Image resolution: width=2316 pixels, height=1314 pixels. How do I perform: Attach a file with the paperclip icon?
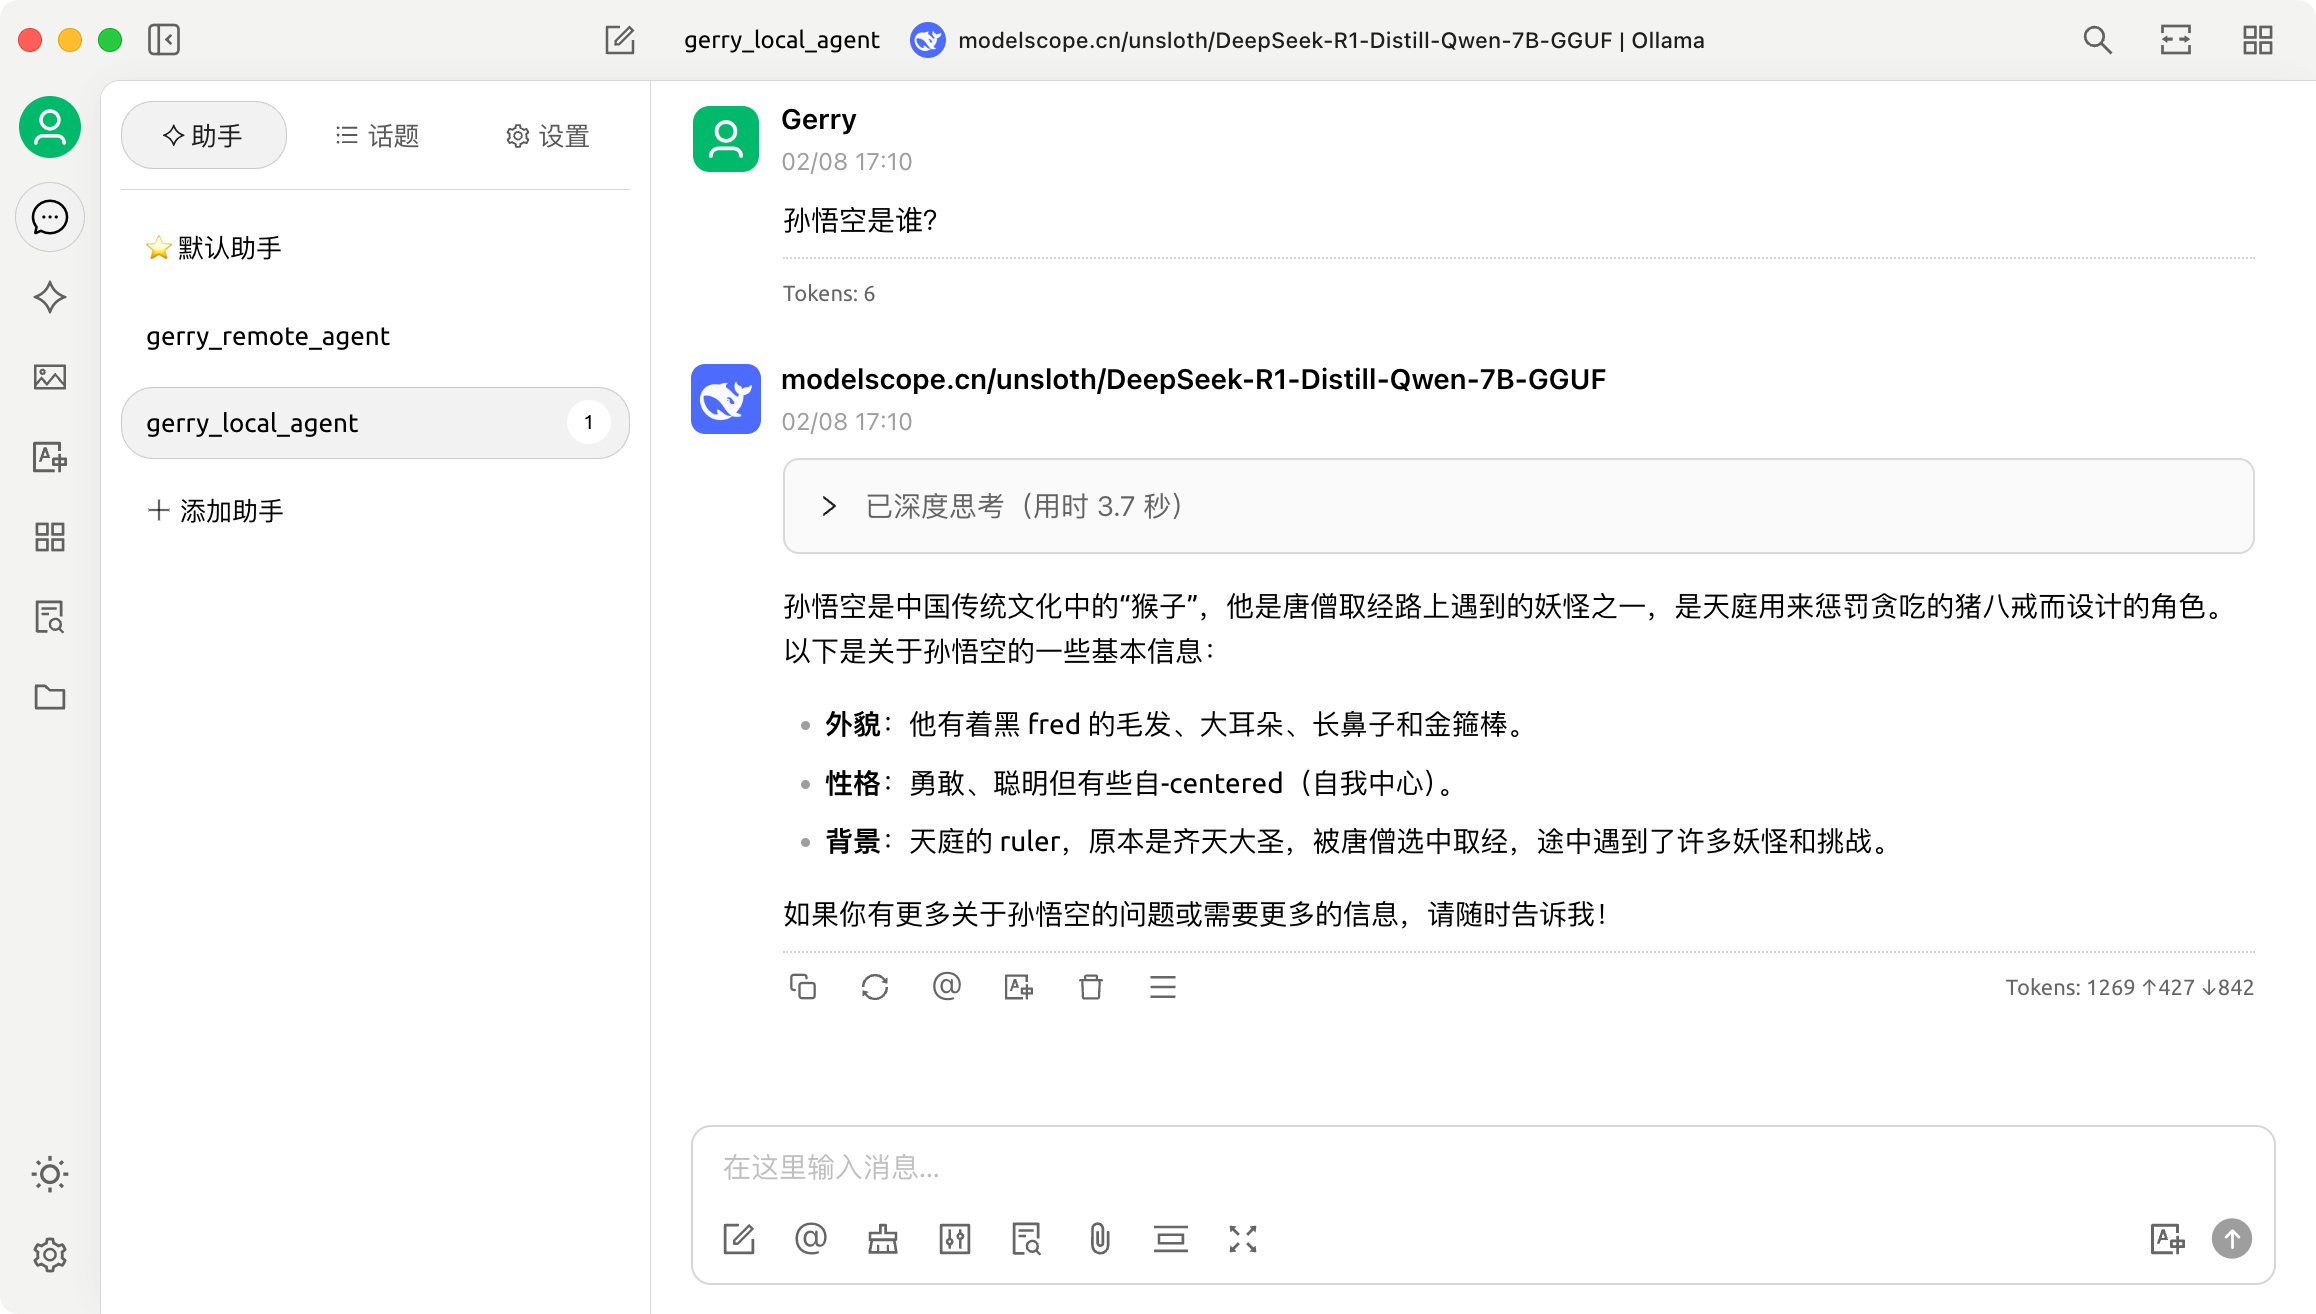(x=1099, y=1239)
